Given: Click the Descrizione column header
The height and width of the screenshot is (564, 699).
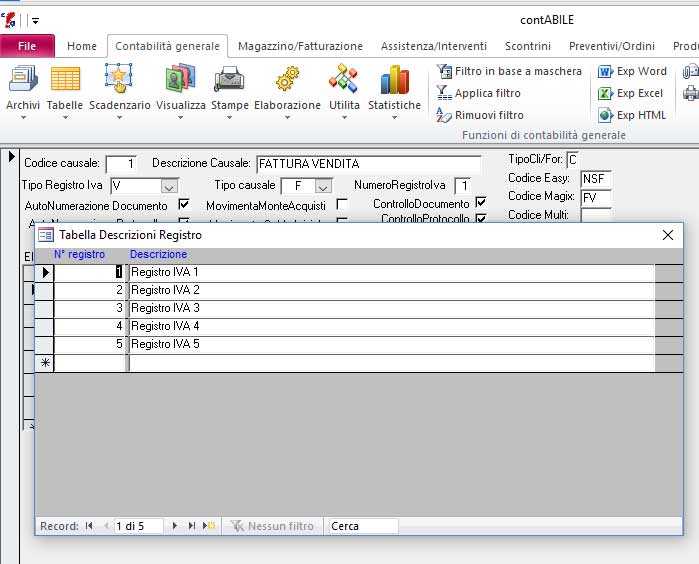Looking at the screenshot, I should click(158, 254).
